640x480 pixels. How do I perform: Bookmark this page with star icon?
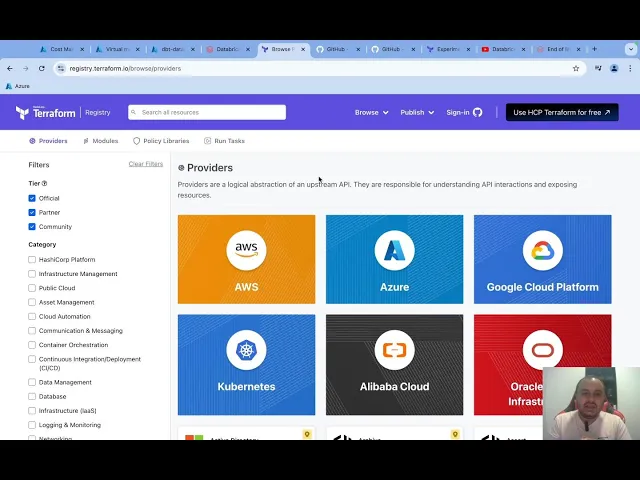pyautogui.click(x=576, y=69)
